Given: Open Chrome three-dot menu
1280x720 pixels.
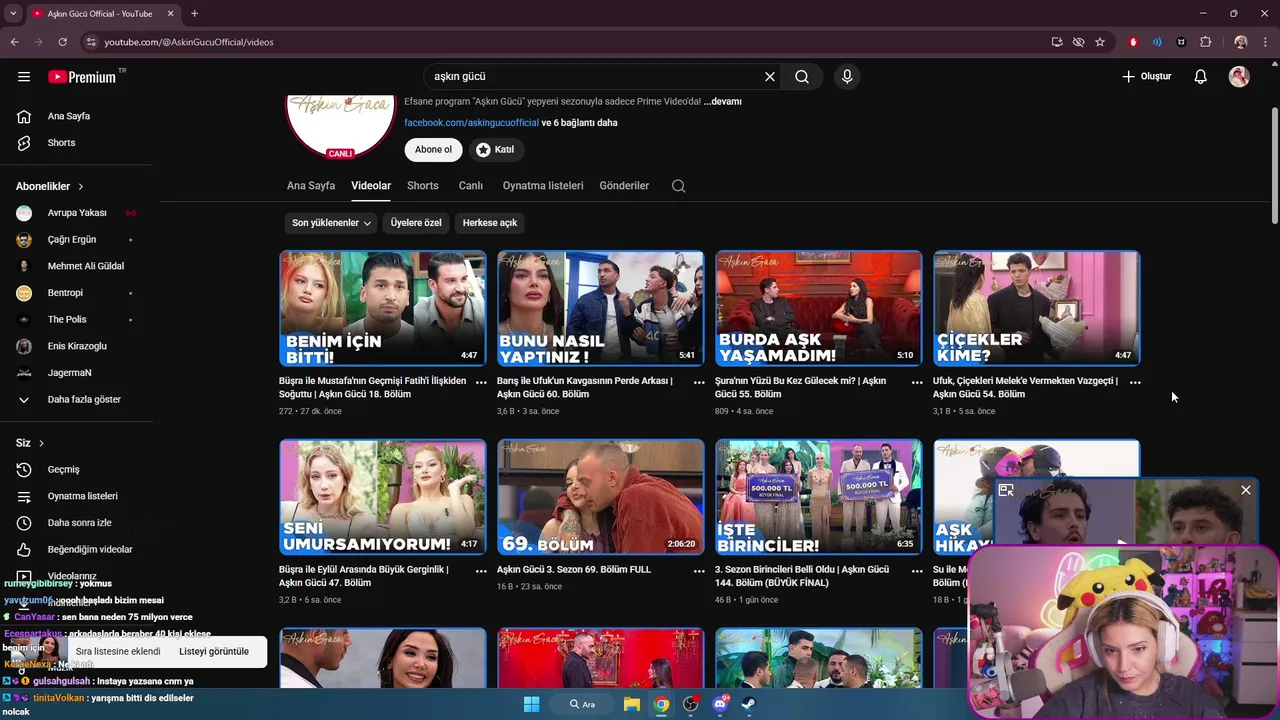Looking at the screenshot, I should click(x=1265, y=42).
